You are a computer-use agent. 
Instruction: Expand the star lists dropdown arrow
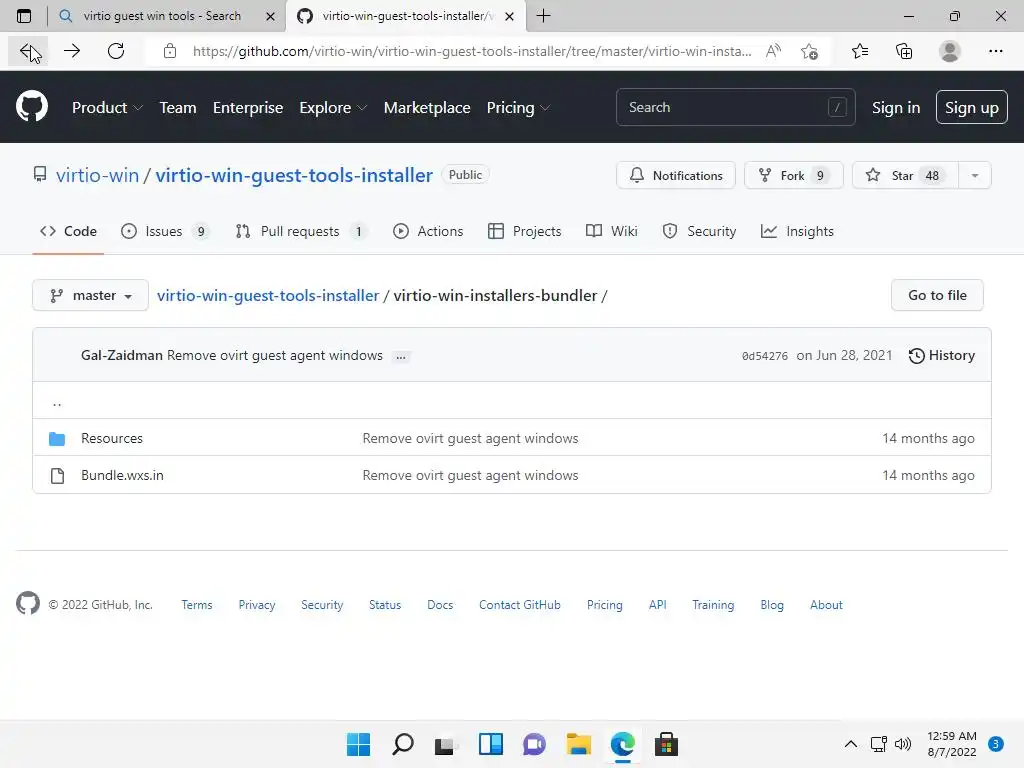point(974,175)
